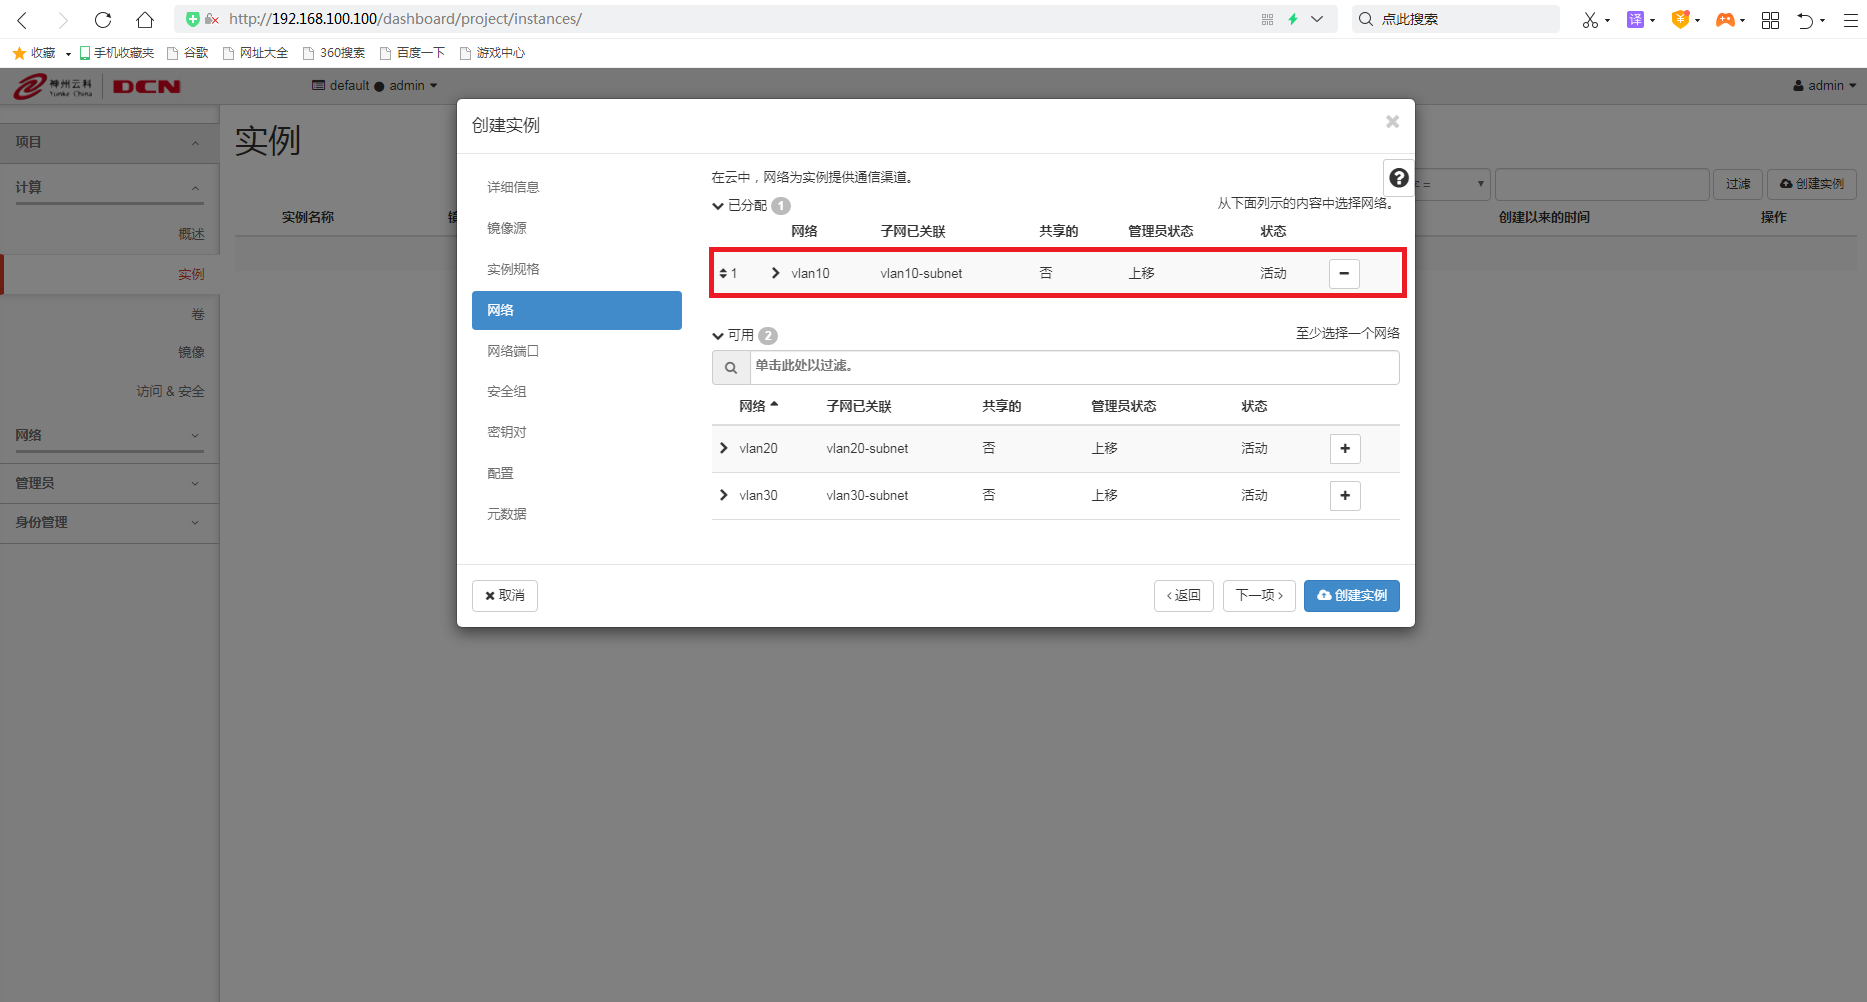Sort available list by 网络 column
Image resolution: width=1867 pixels, height=1002 pixels.
coord(758,406)
